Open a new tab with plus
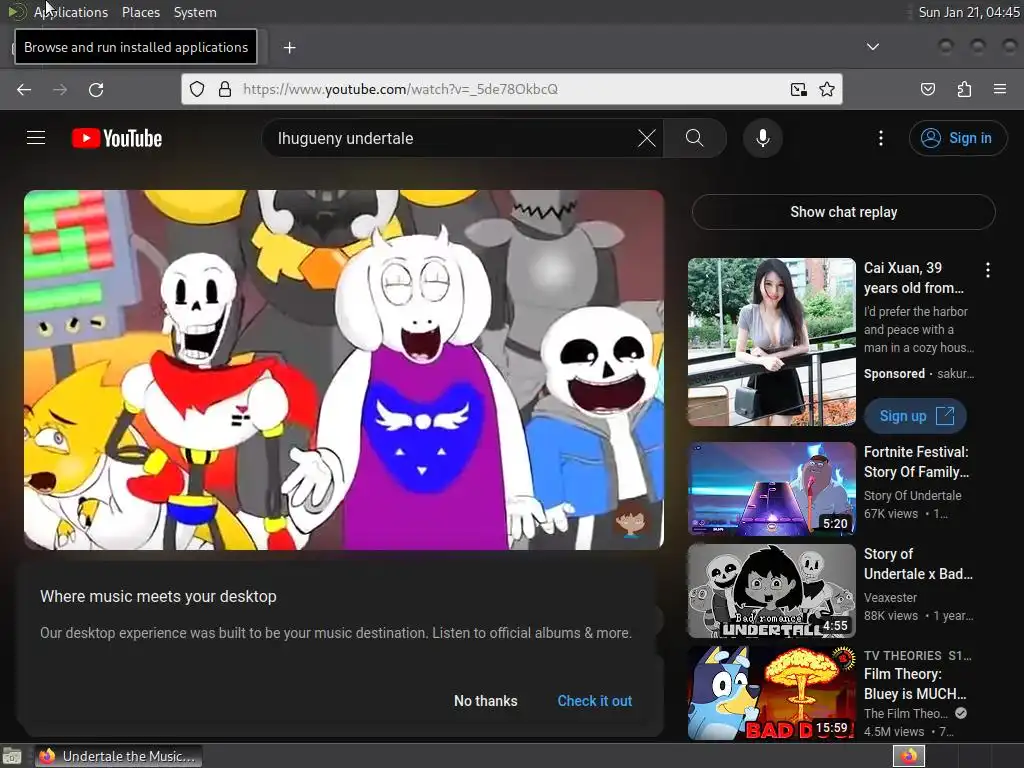Image resolution: width=1024 pixels, height=768 pixels. click(290, 48)
